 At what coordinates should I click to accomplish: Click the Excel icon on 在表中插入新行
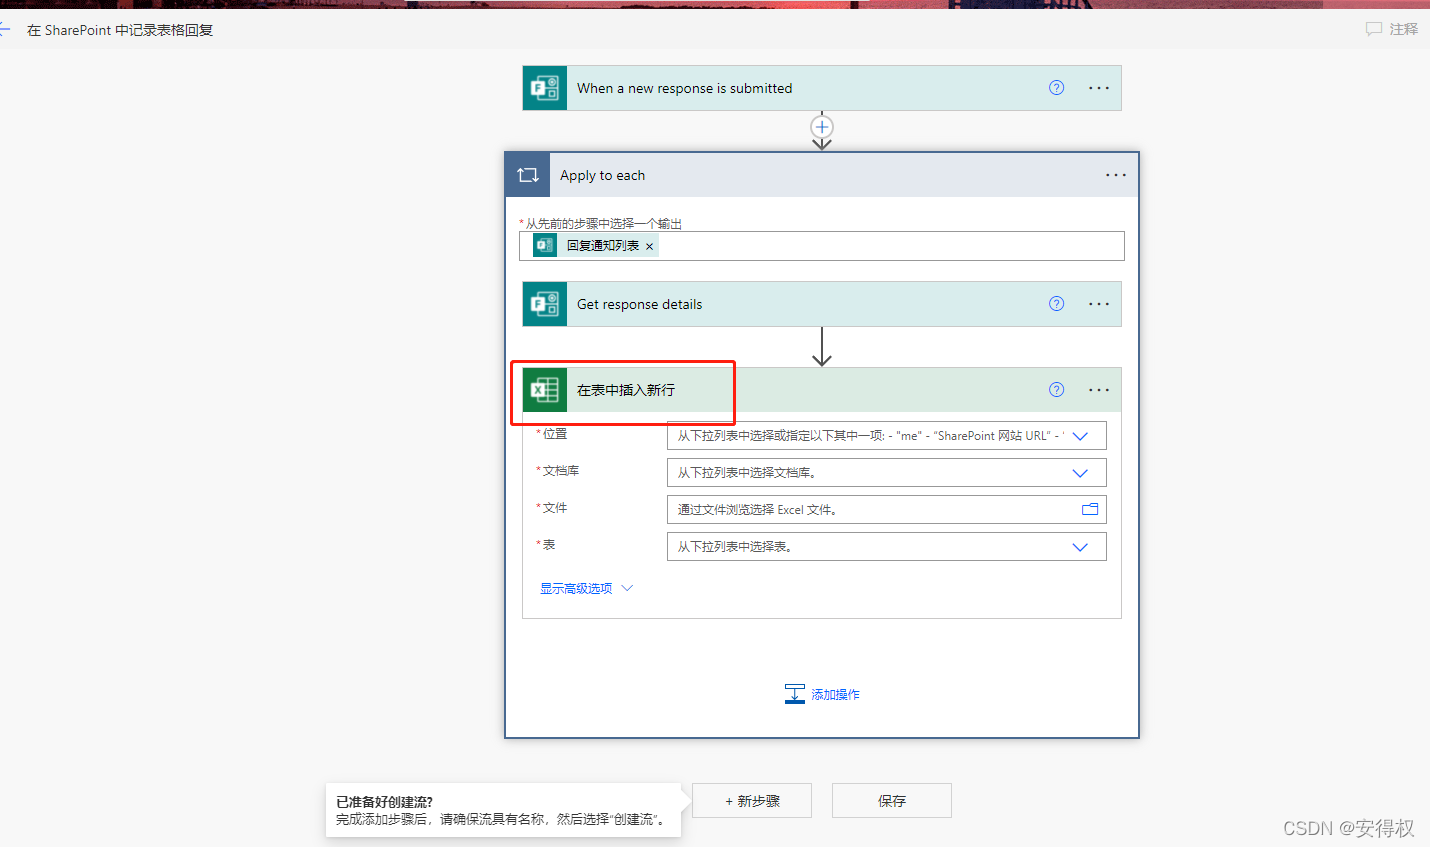point(545,390)
